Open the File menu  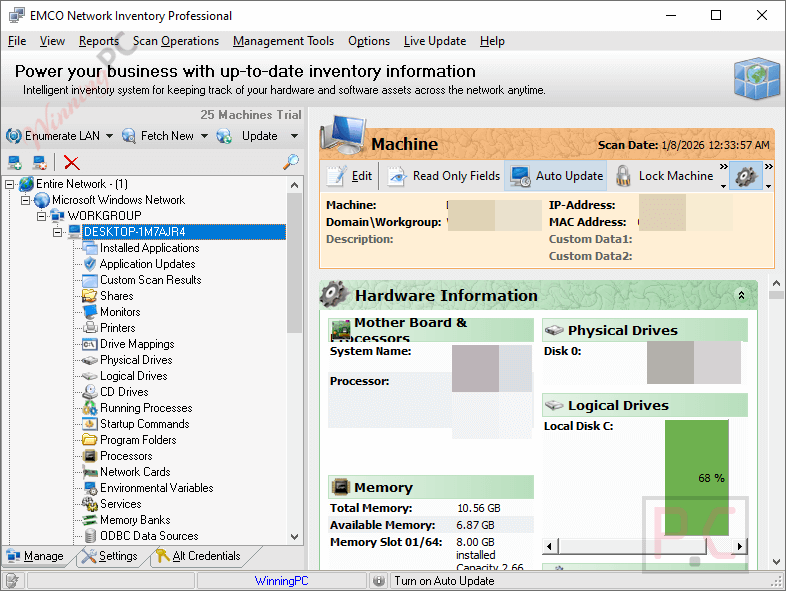click(x=17, y=41)
